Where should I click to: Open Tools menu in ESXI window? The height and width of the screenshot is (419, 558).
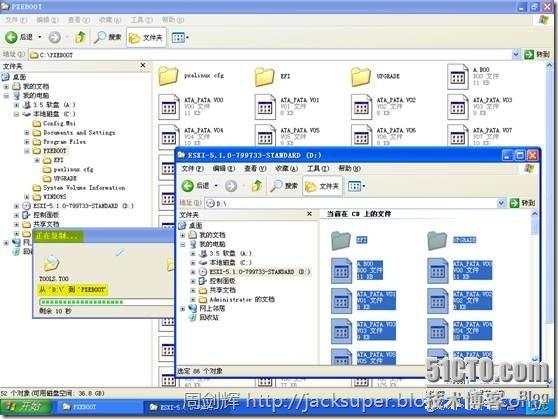tap(318, 168)
